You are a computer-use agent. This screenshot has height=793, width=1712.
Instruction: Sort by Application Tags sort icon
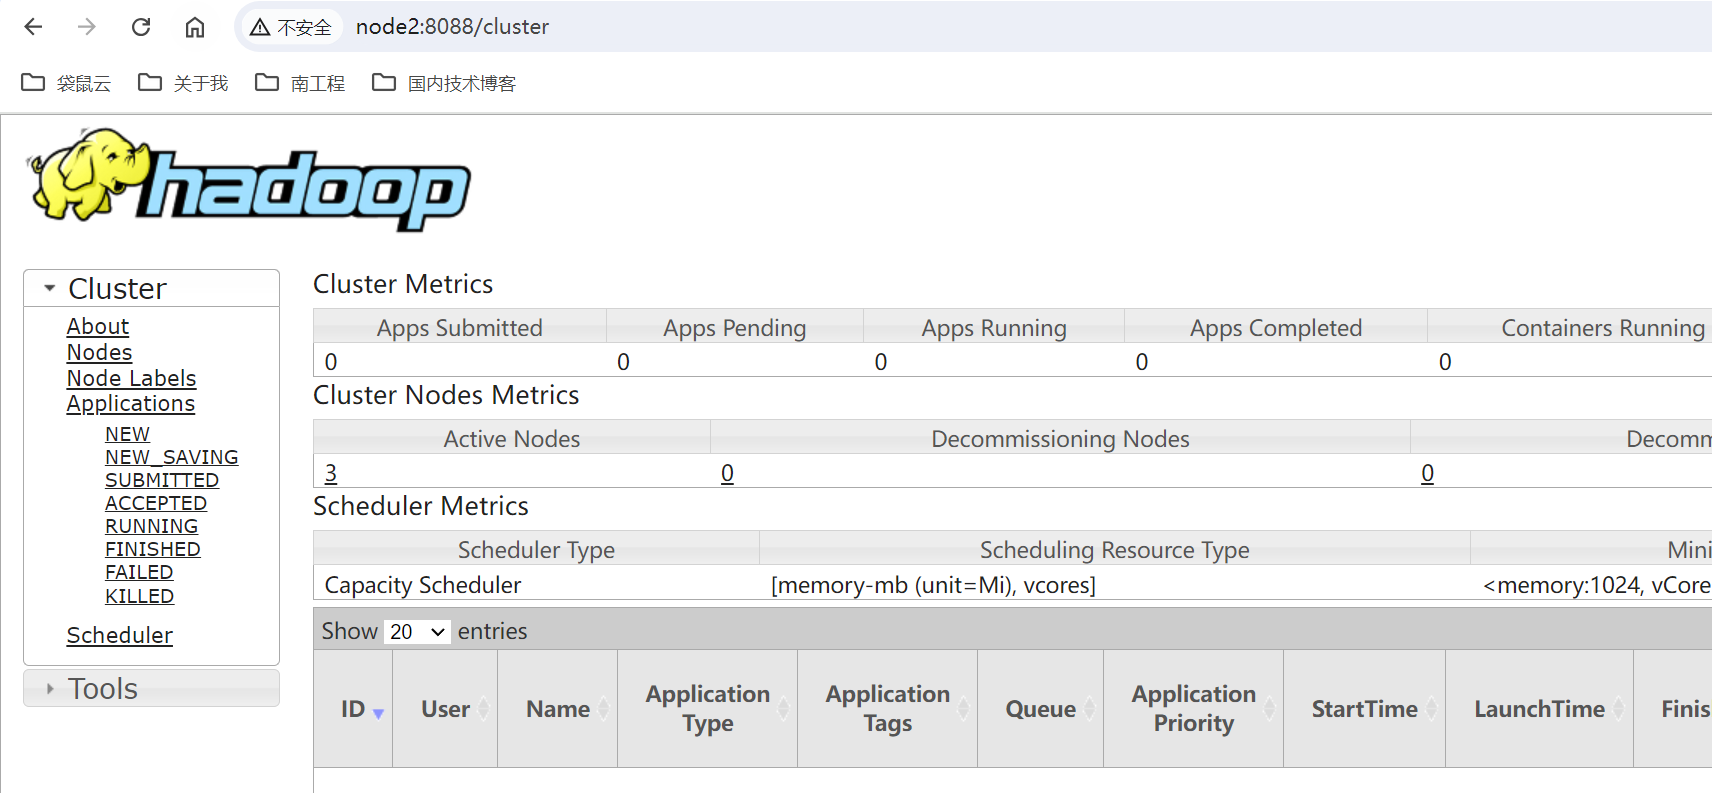point(964,709)
